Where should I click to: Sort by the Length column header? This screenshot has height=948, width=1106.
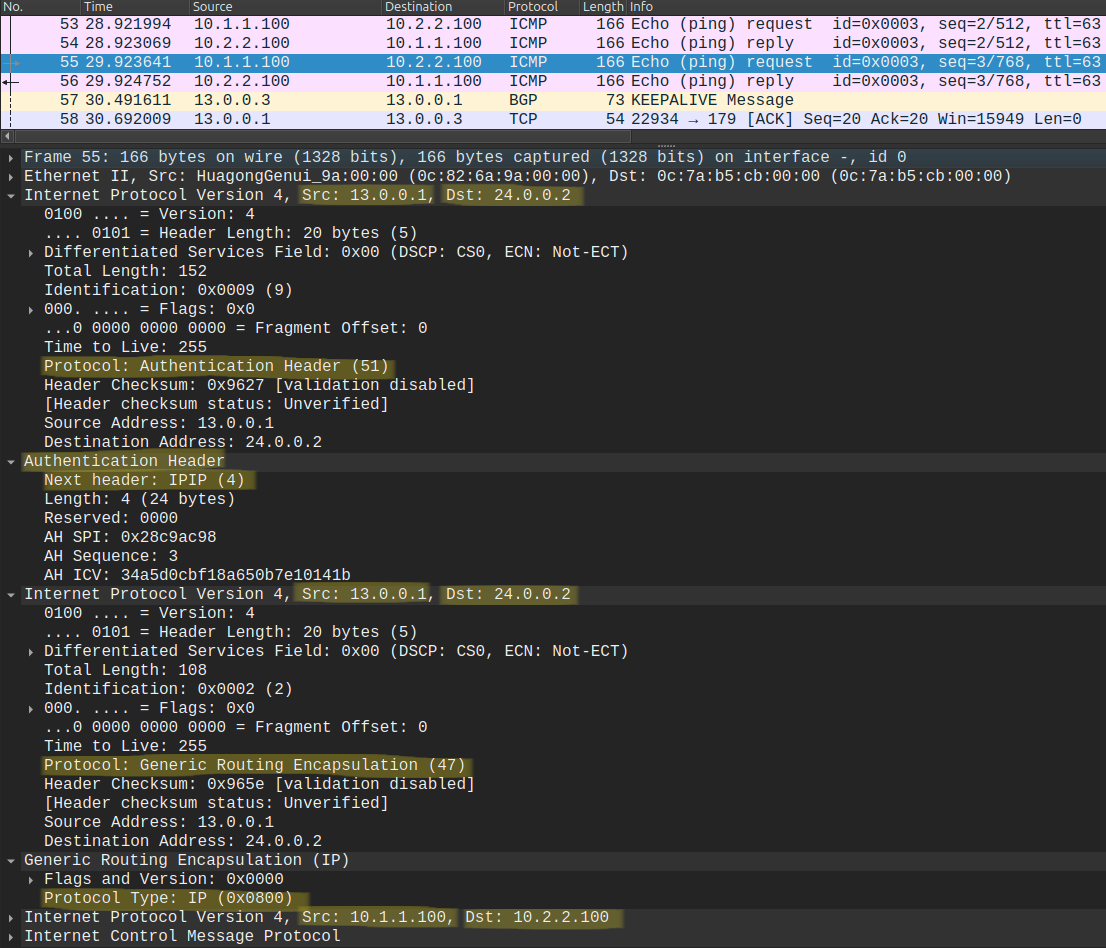coord(603,7)
